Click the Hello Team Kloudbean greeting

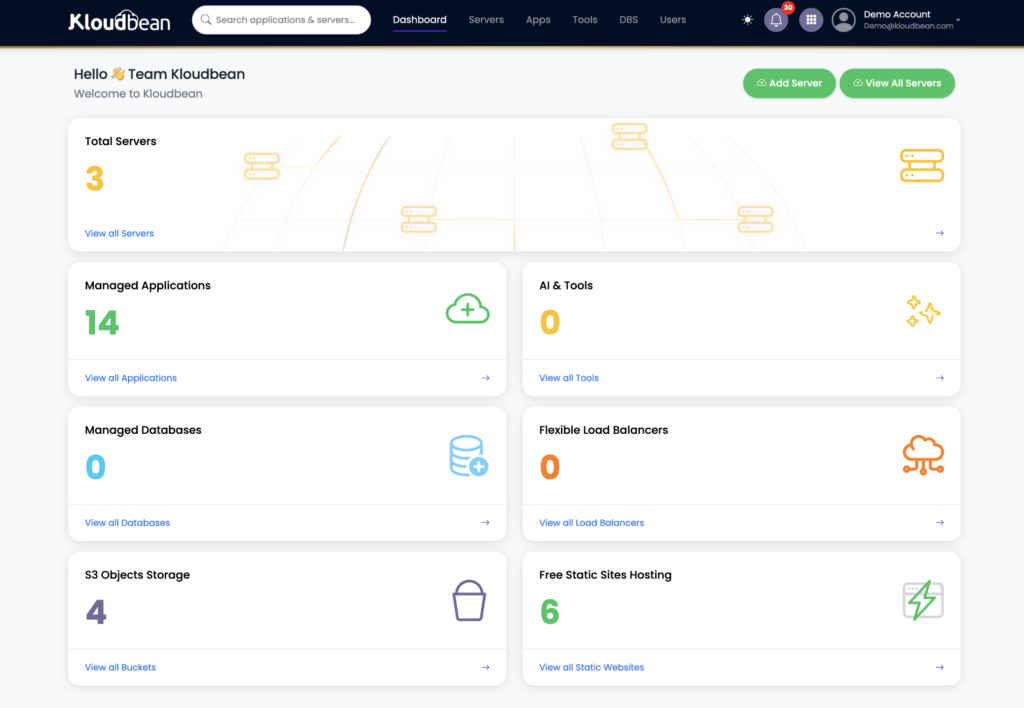159,74
